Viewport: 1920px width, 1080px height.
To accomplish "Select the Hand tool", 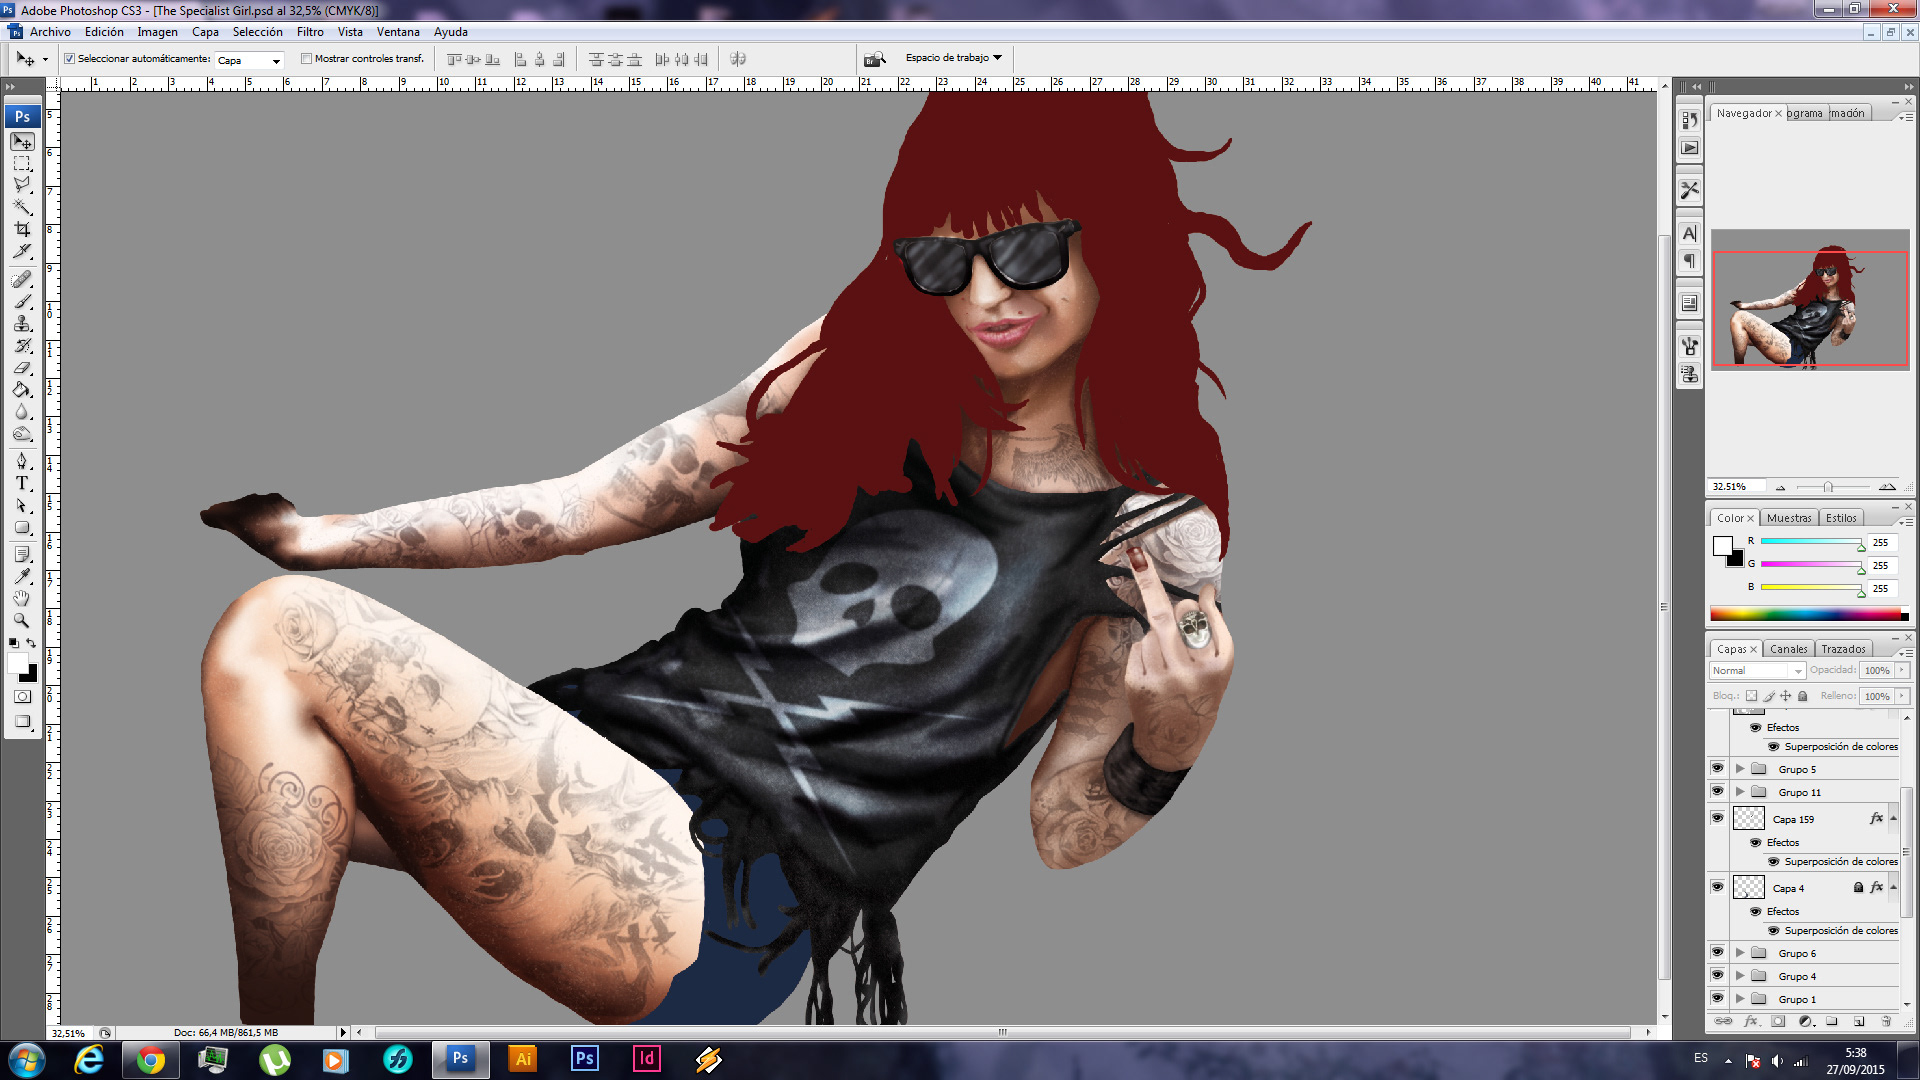I will click(22, 598).
